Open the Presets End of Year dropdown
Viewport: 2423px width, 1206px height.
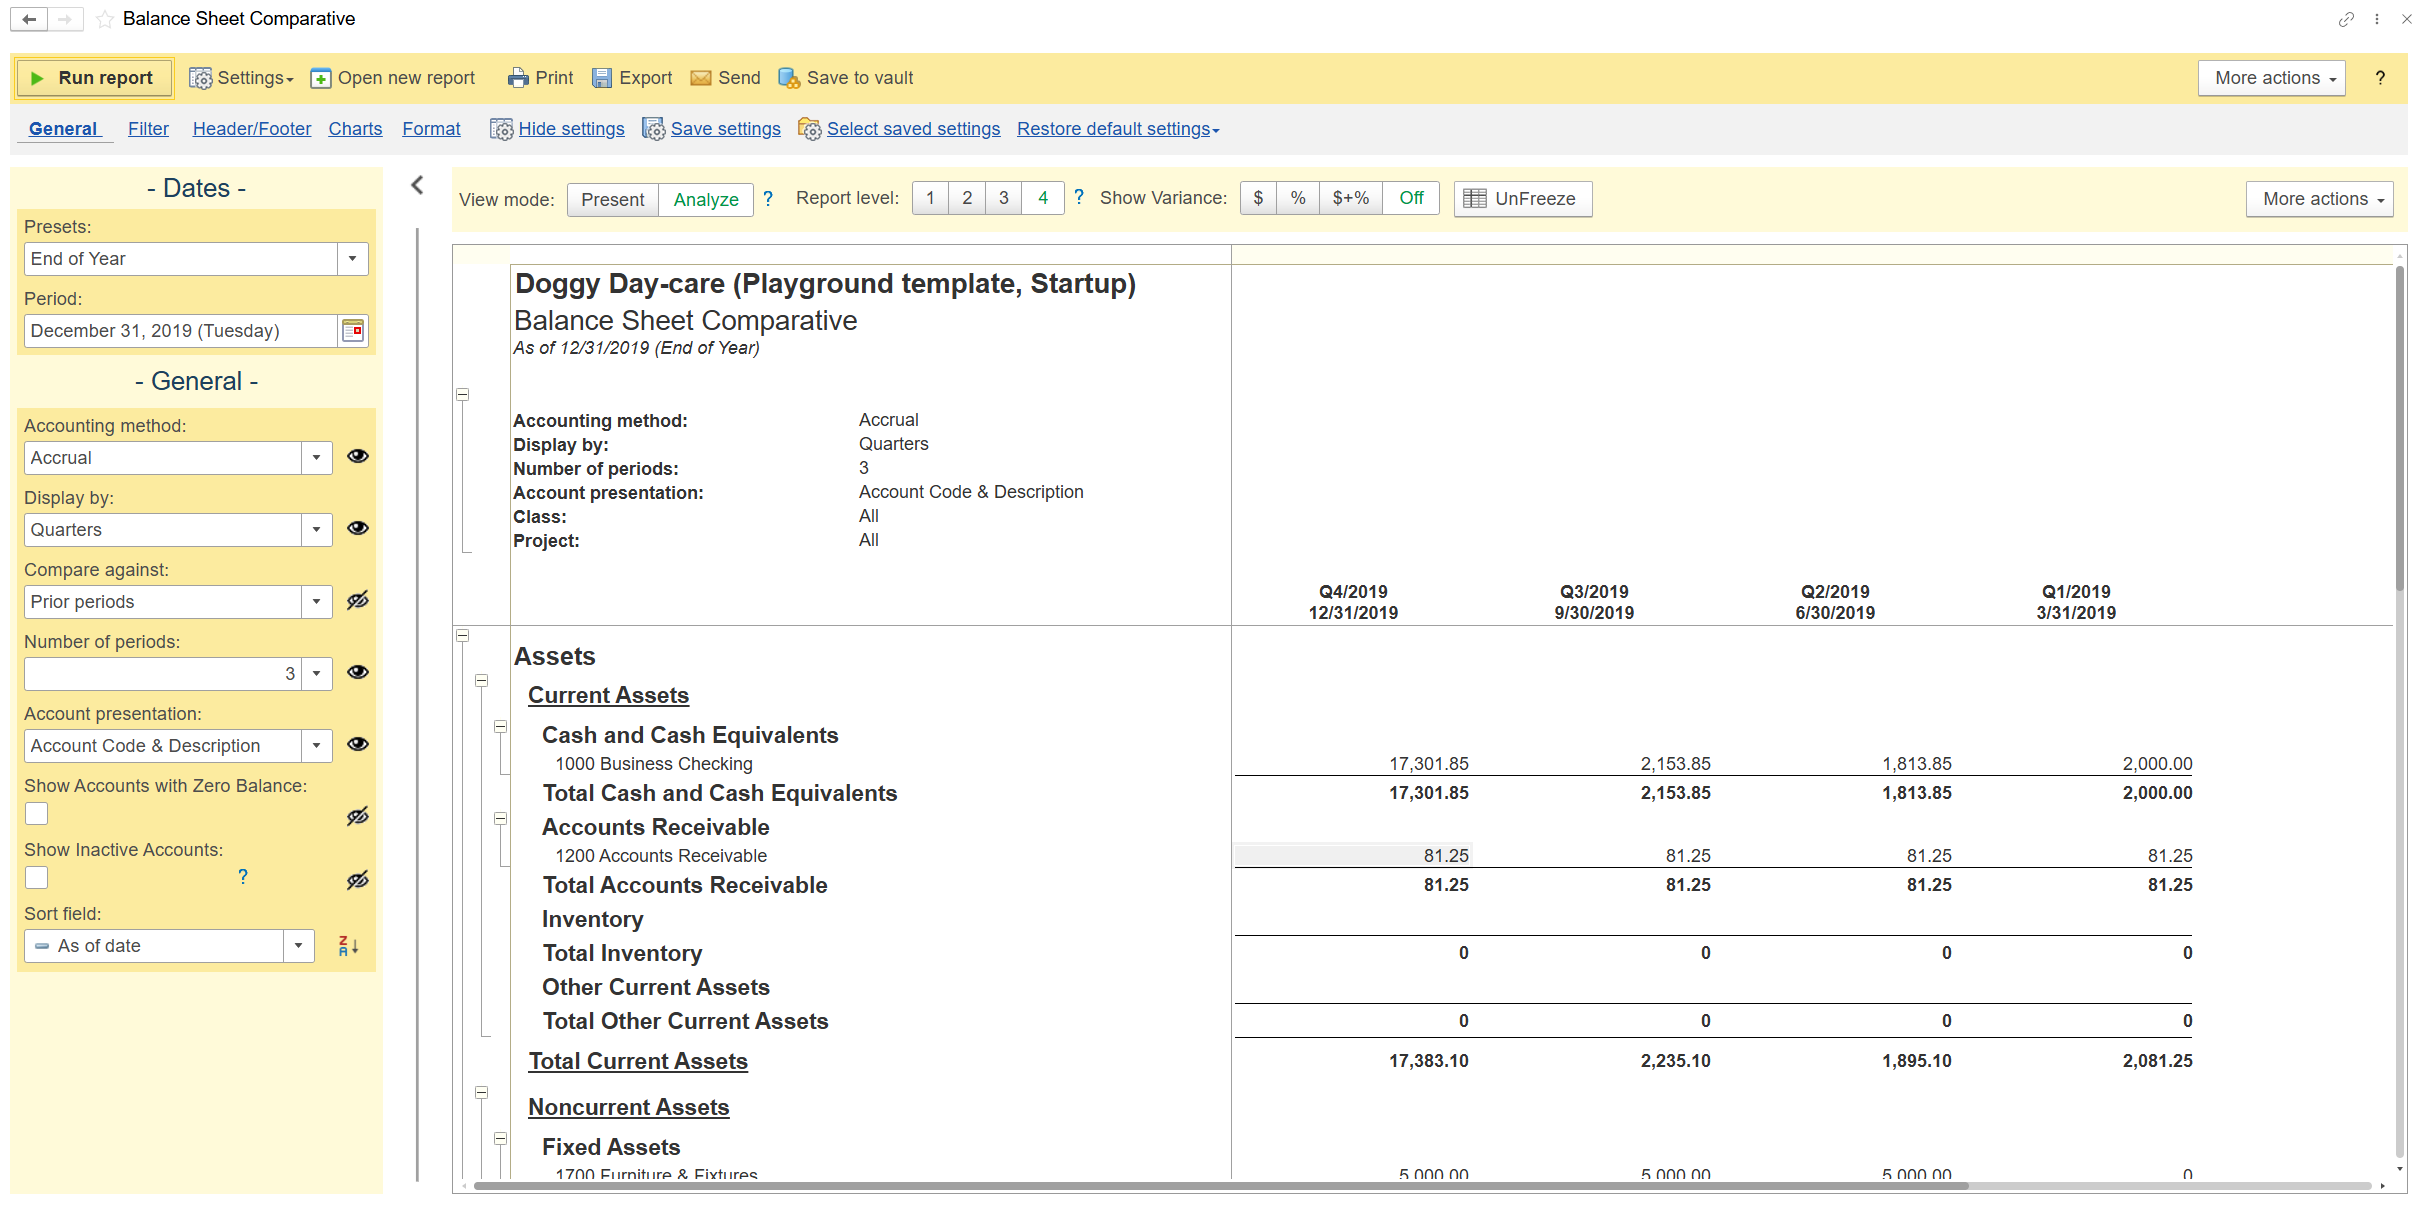point(352,259)
